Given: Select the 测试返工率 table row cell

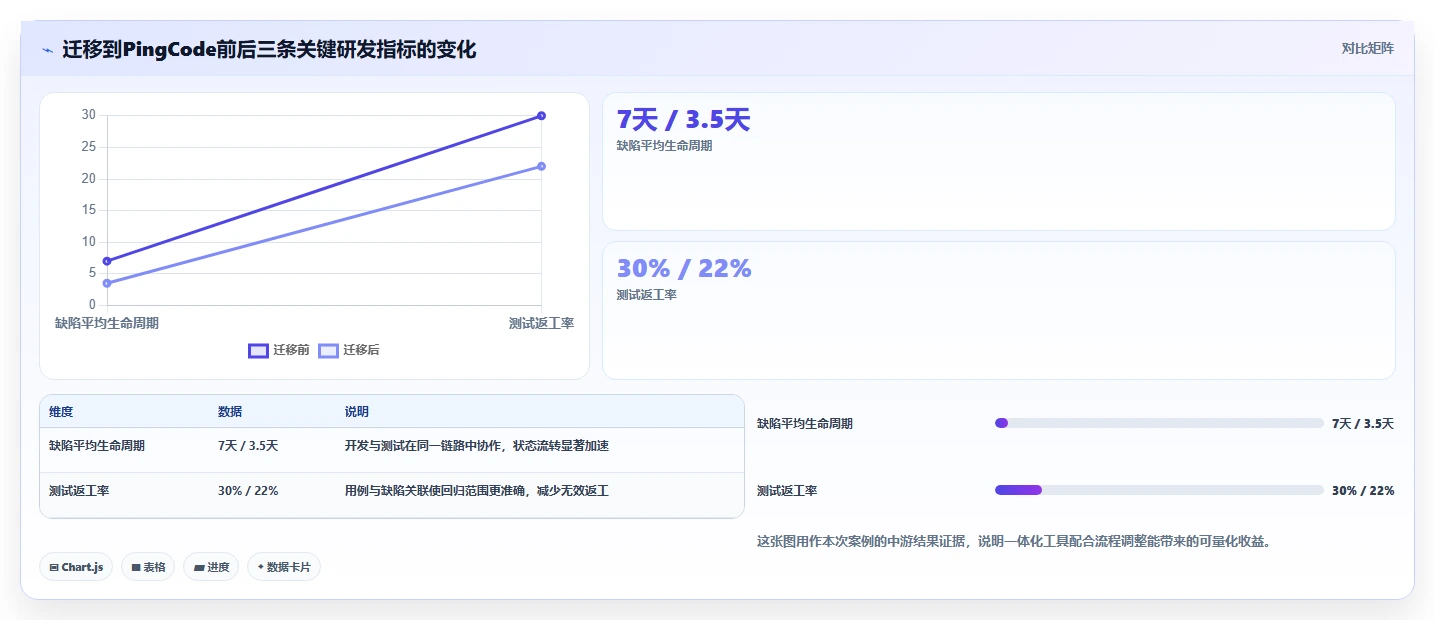Looking at the screenshot, I should click(x=79, y=491).
